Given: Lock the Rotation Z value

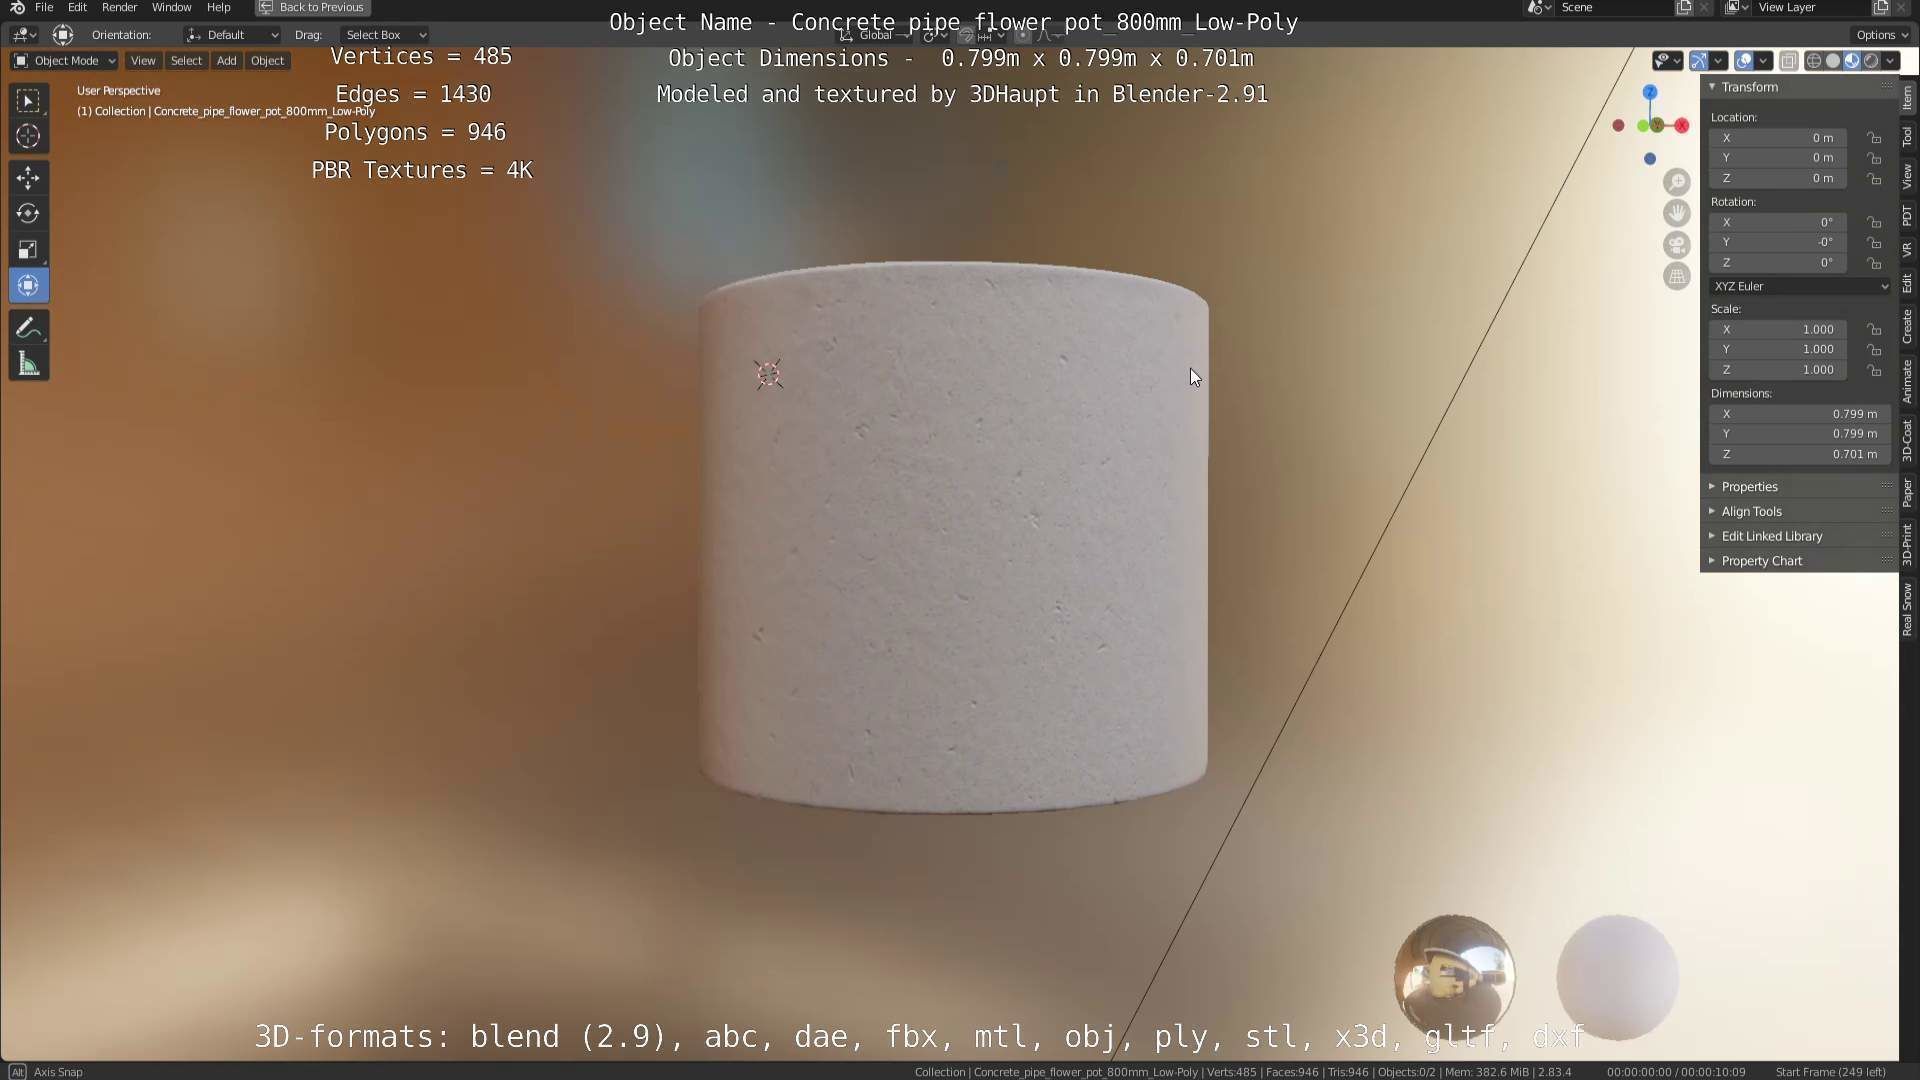Looking at the screenshot, I should point(1875,263).
